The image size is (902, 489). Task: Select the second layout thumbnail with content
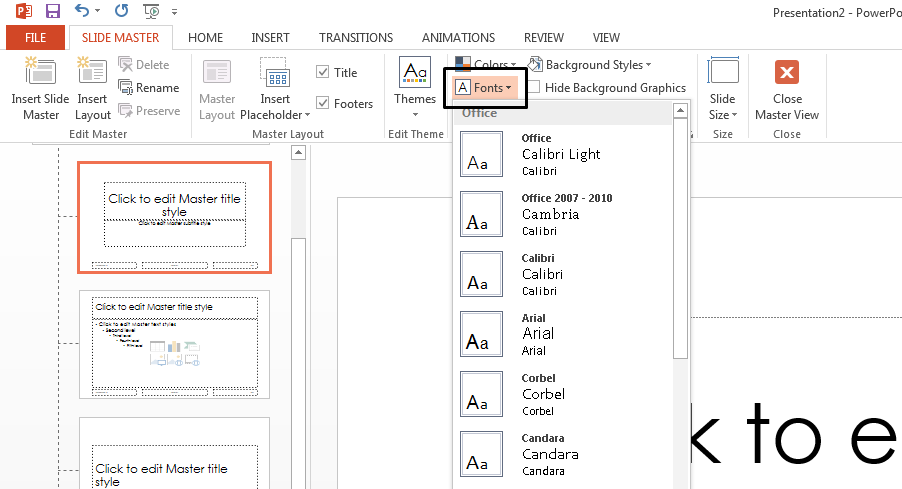pos(175,345)
